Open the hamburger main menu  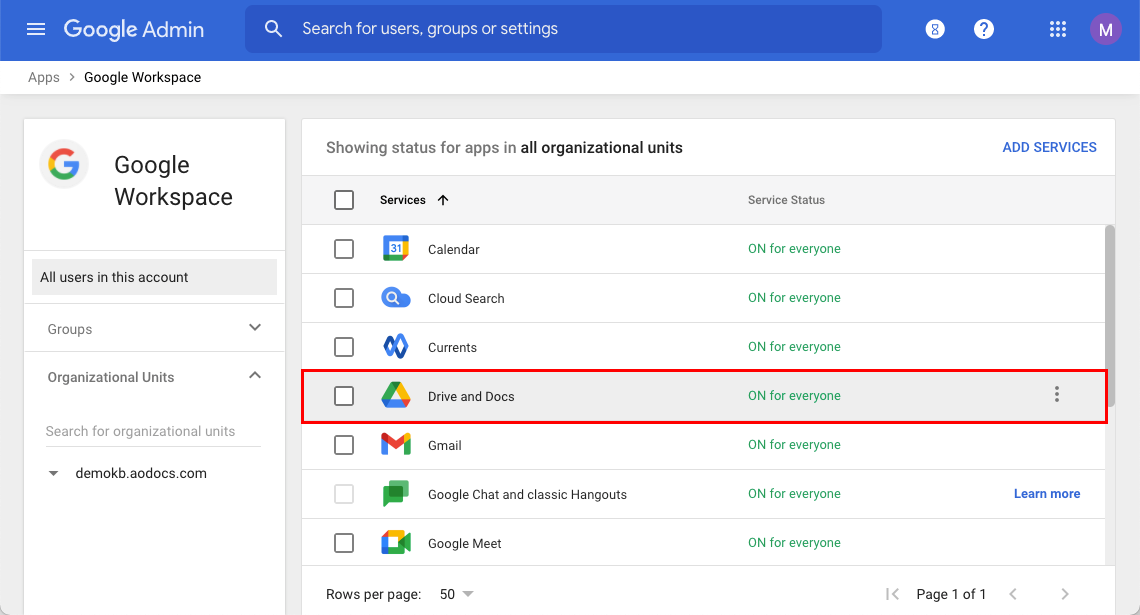click(x=36, y=29)
